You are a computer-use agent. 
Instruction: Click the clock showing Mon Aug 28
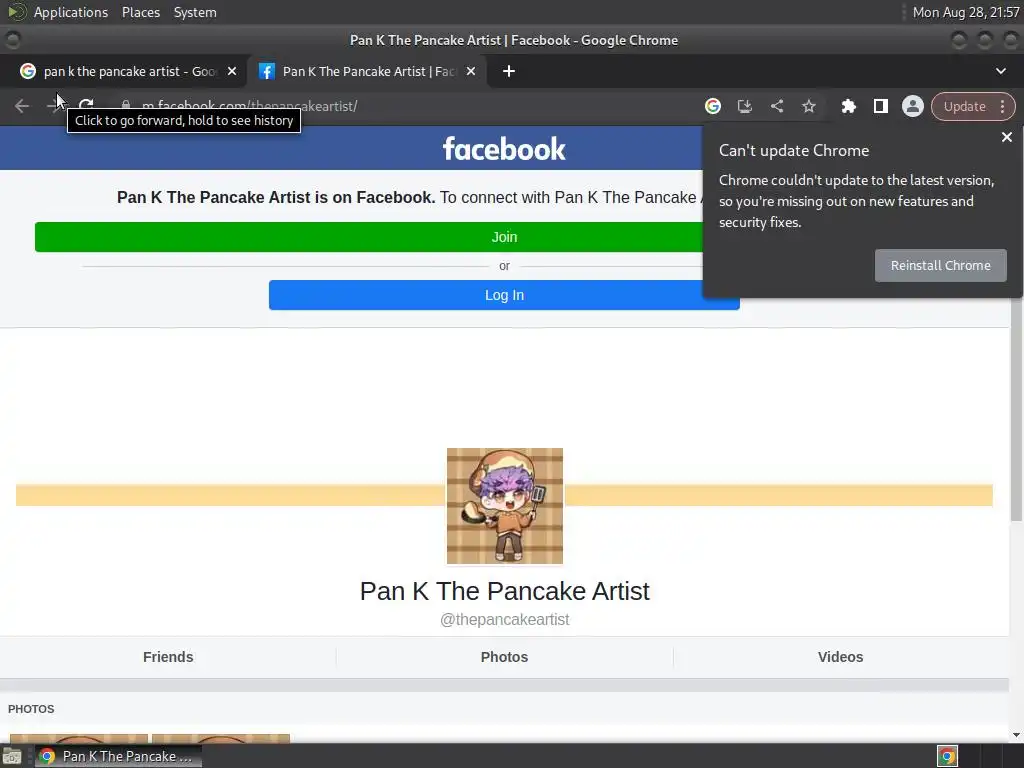tap(966, 12)
